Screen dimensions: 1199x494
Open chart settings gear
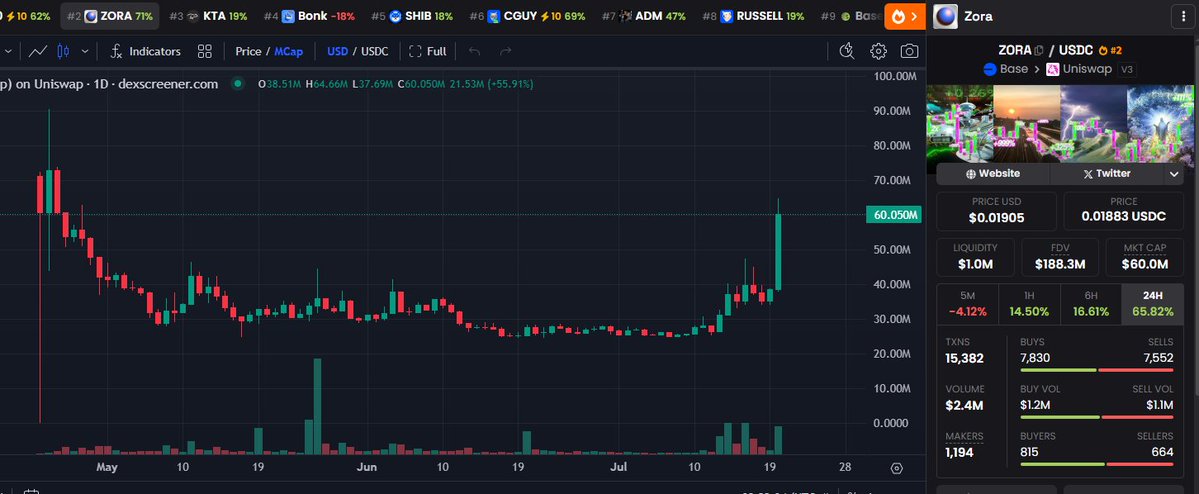(x=878, y=51)
